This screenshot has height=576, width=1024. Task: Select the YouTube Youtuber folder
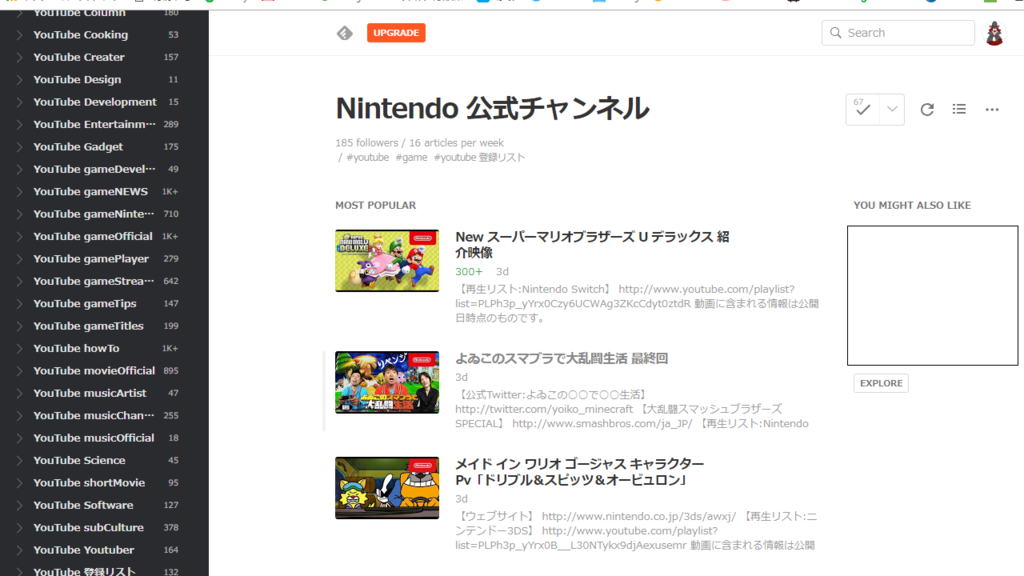[x=84, y=550]
